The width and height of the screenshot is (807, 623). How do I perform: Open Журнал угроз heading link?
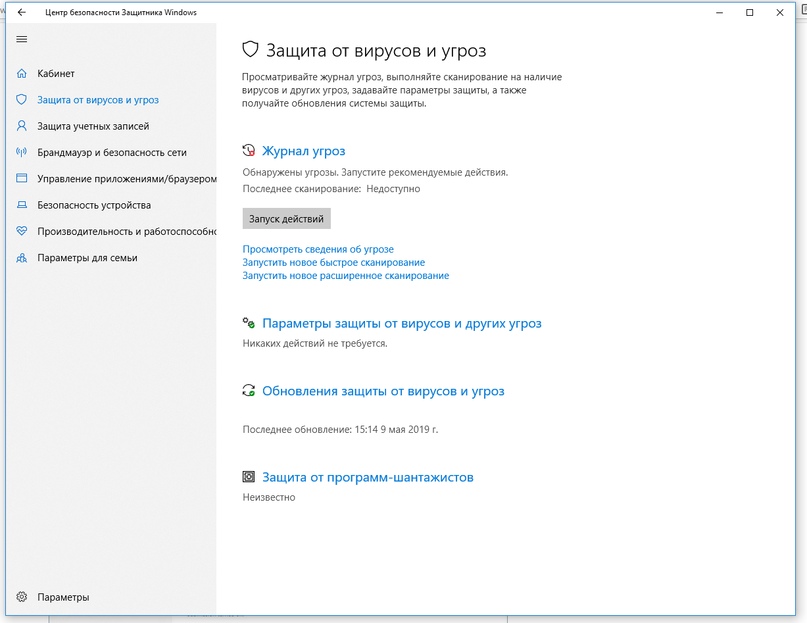[304, 151]
